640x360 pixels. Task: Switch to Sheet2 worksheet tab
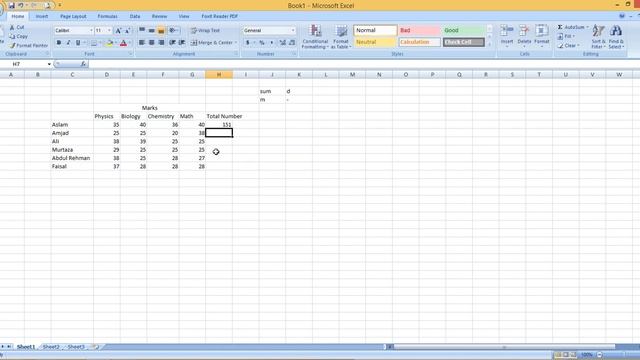(51, 347)
